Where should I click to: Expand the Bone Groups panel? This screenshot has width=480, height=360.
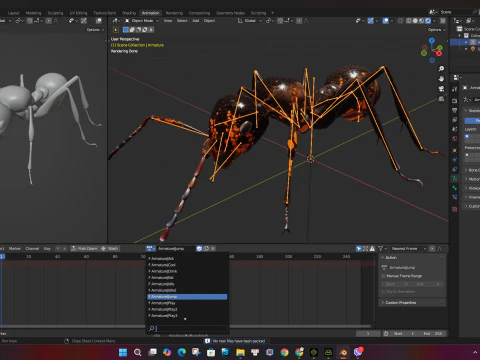[x=472, y=170]
